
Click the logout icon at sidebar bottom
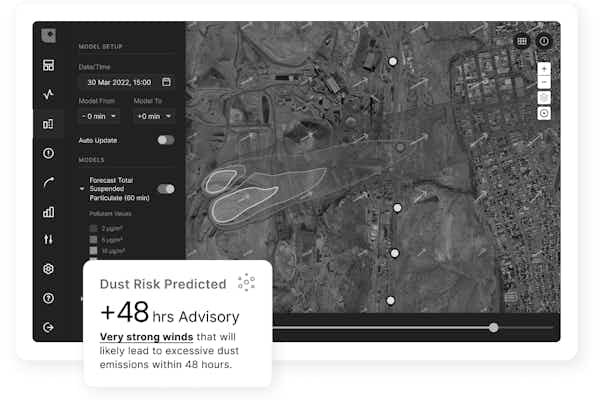(x=48, y=327)
